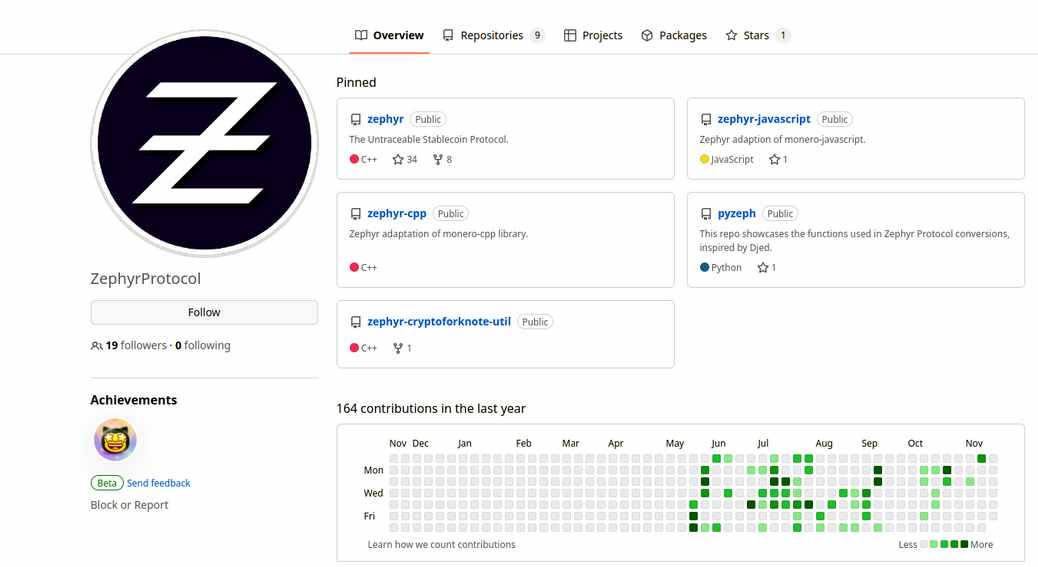Go to the Packages tab
1038x567 pixels.
tap(674, 35)
